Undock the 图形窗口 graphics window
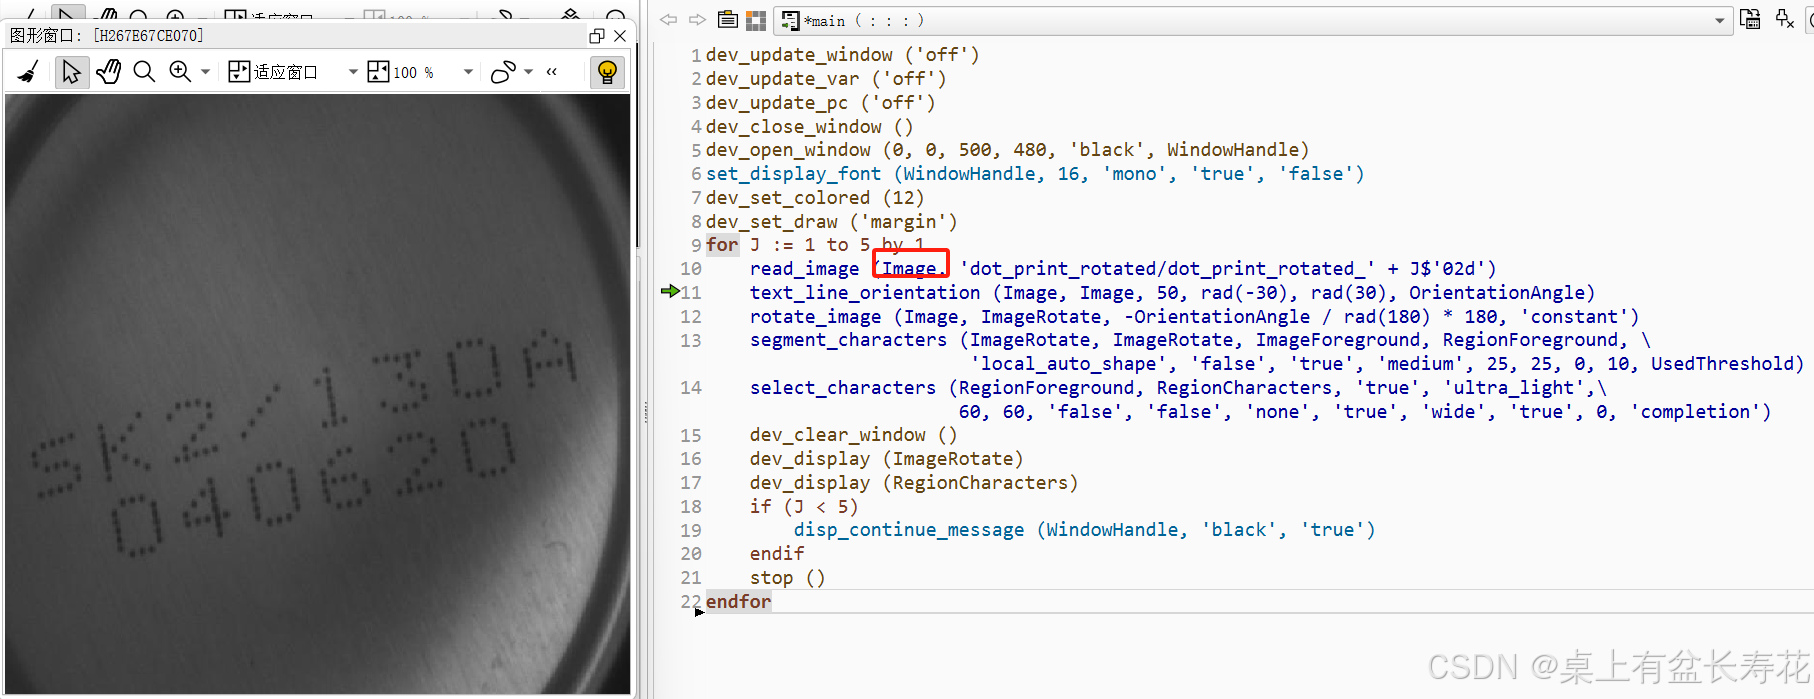Image resolution: width=1814 pixels, height=699 pixels. point(597,36)
